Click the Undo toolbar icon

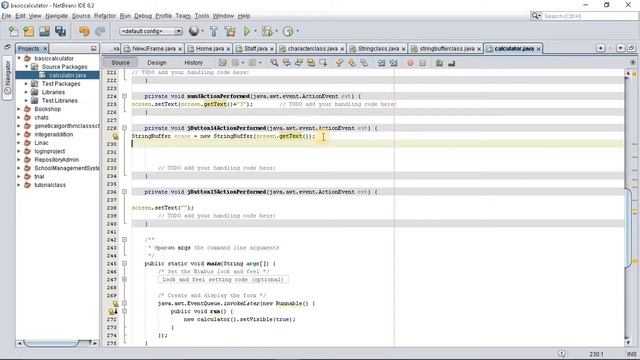point(84,31)
